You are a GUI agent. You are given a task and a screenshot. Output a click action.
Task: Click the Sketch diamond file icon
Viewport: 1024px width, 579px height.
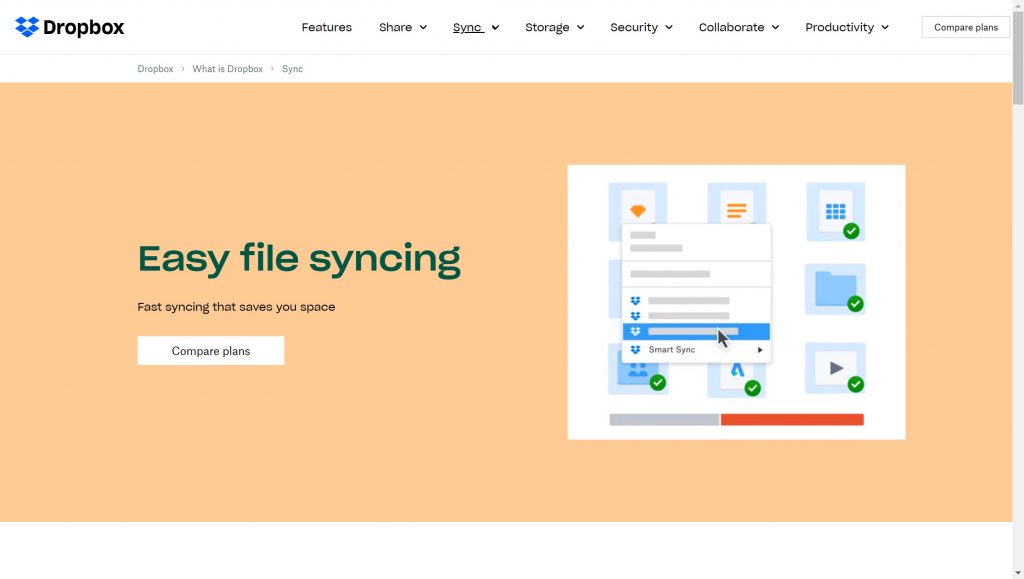638,210
